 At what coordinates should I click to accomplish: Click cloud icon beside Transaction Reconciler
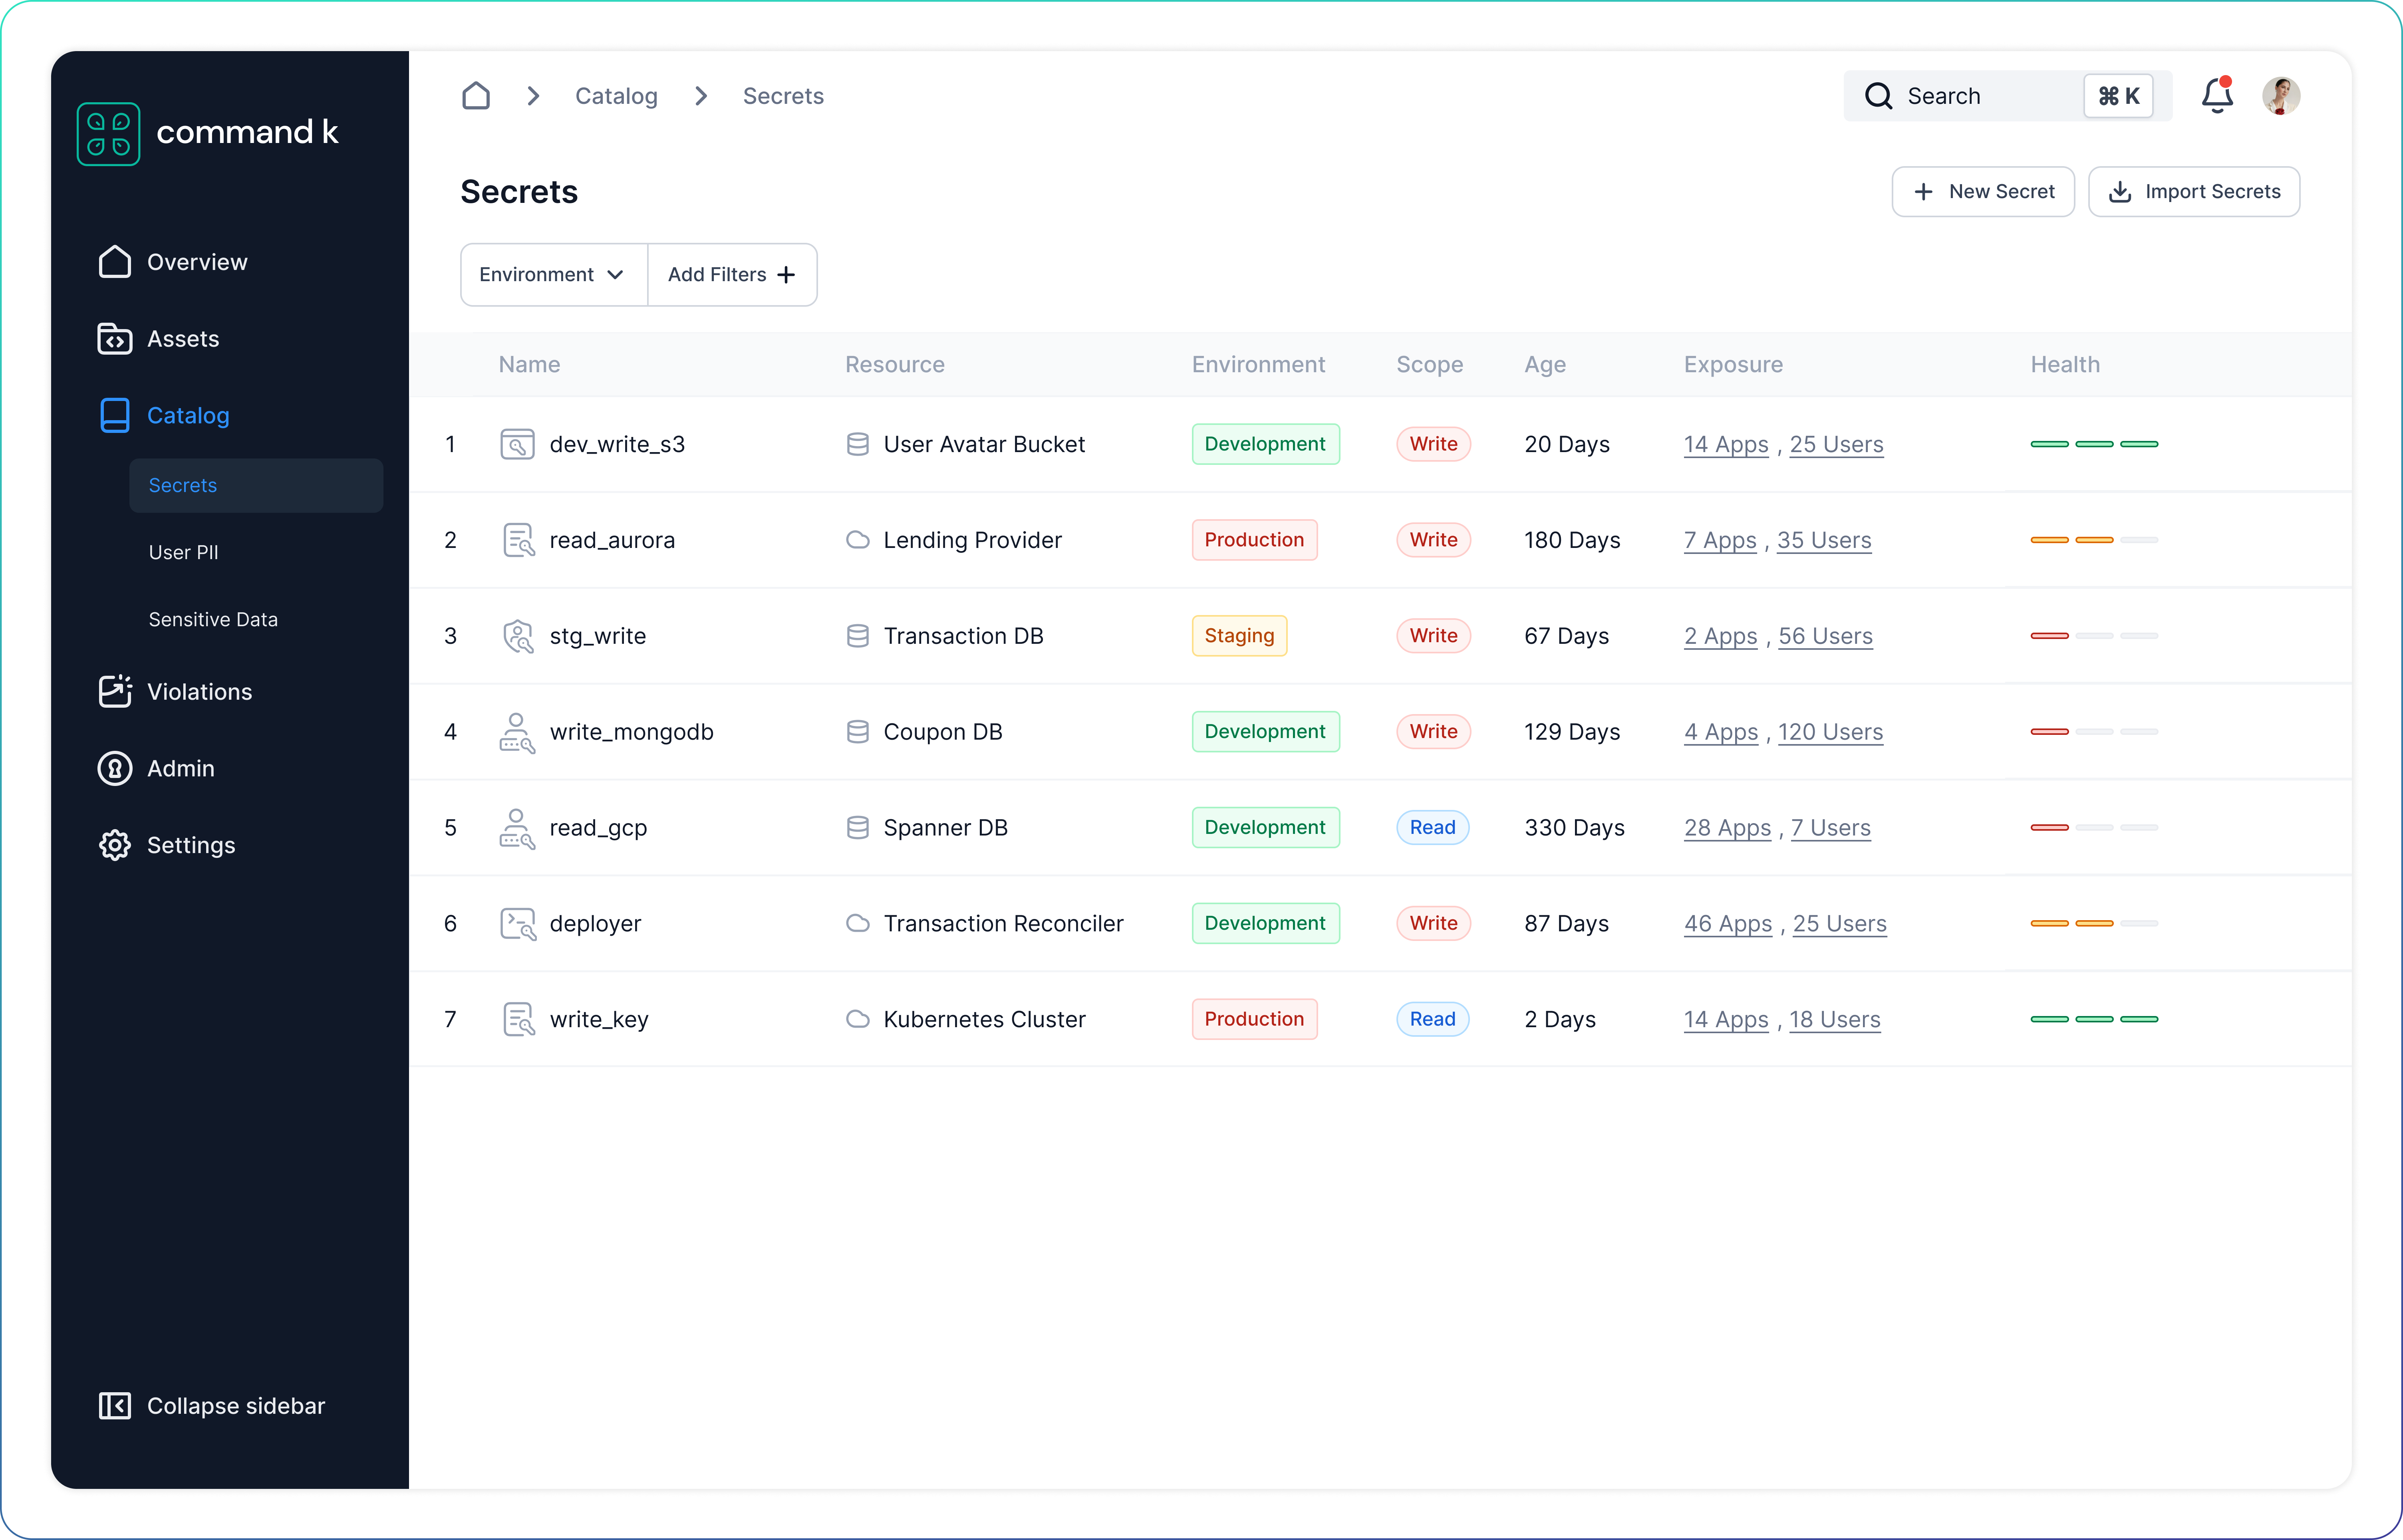857,923
